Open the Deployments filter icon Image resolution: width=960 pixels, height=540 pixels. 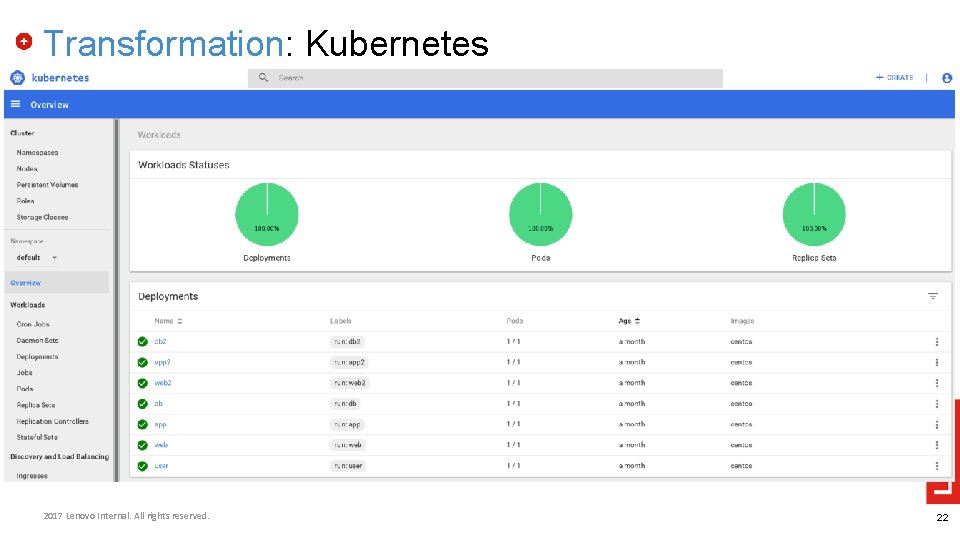tap(932, 296)
